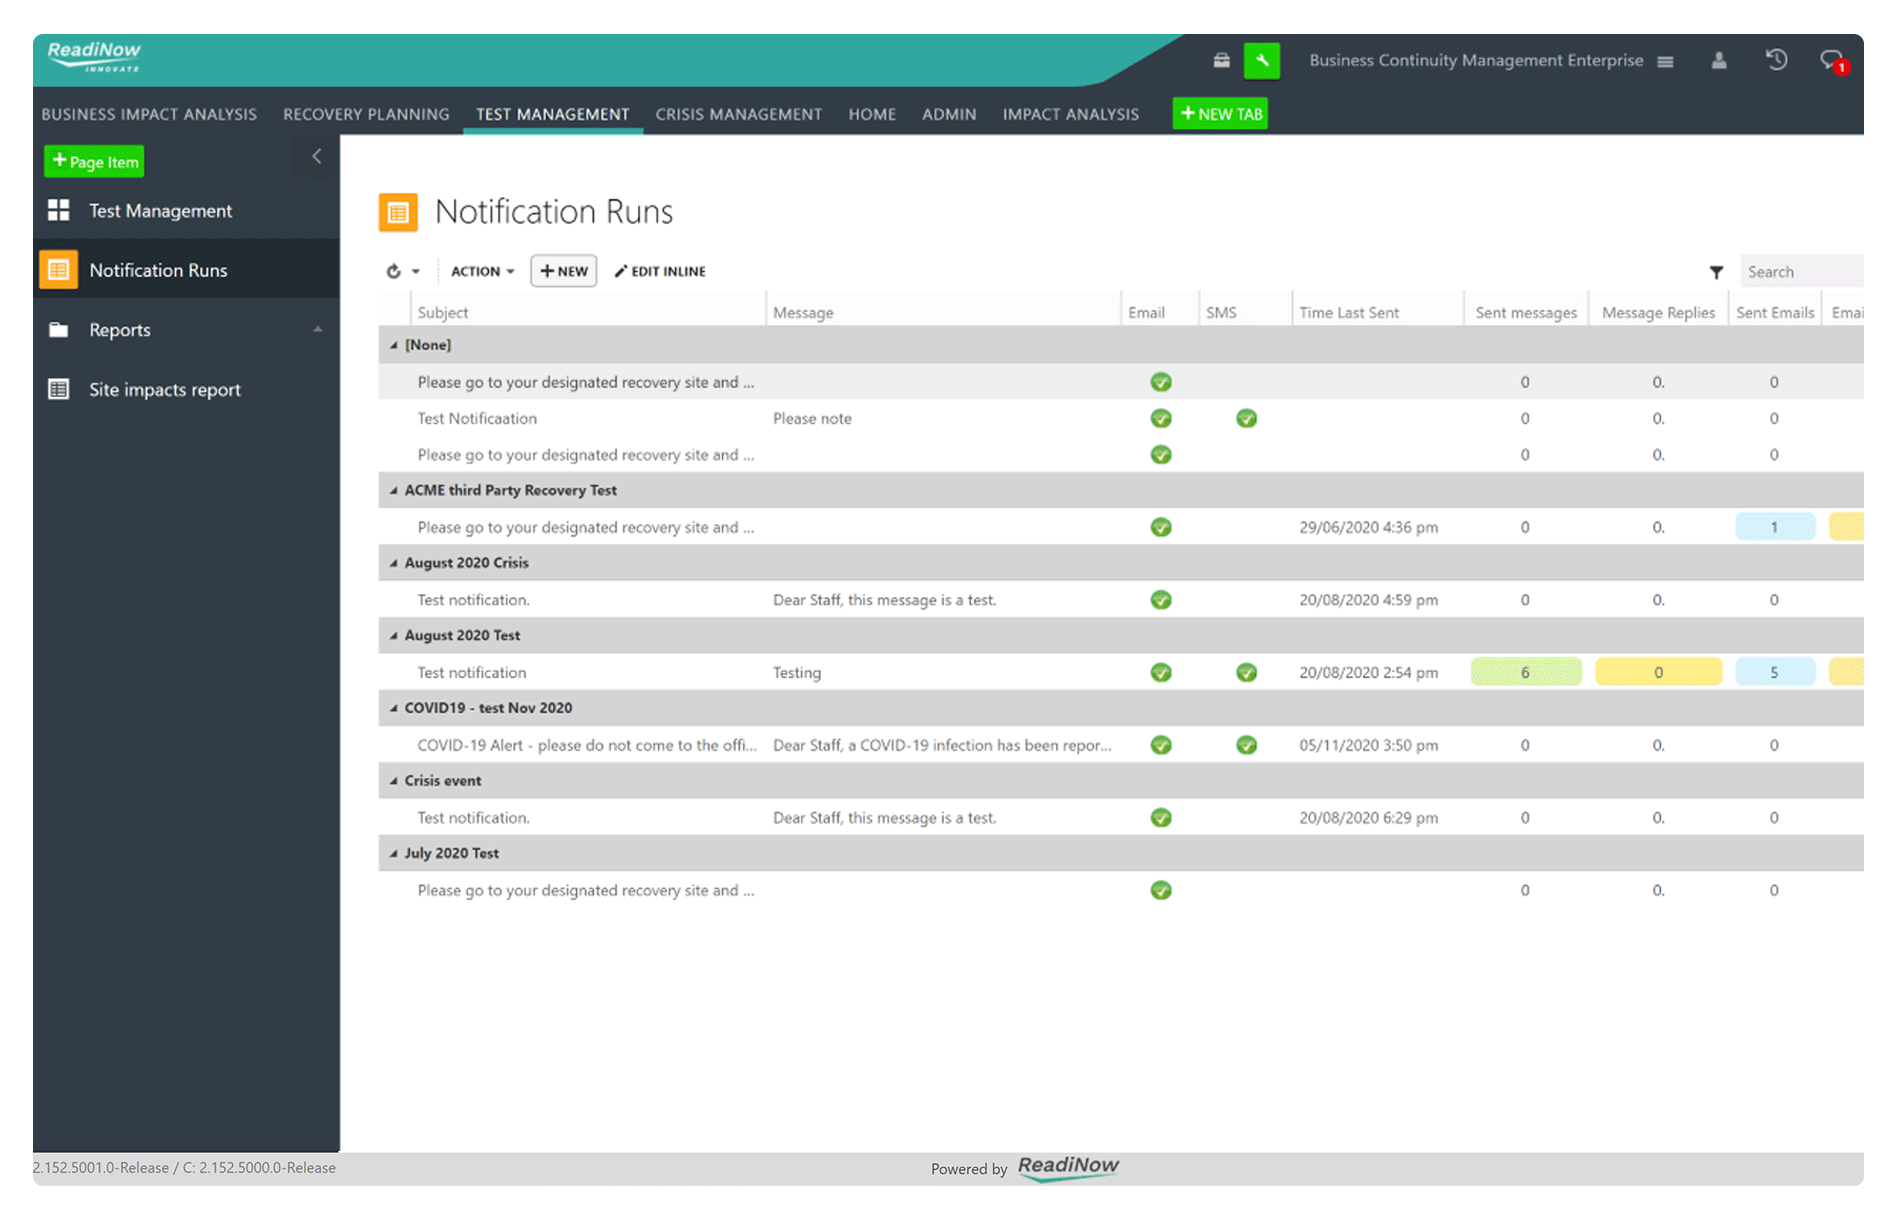Image resolution: width=1903 pixels, height=1222 pixels.
Task: Collapse the August 2020 Crisis group
Action: 393,563
